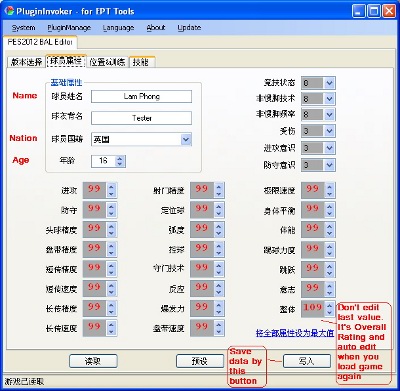The width and height of the screenshot is (400, 391).
Task: Expand the 进攻意识 dropdown
Action: (329, 148)
